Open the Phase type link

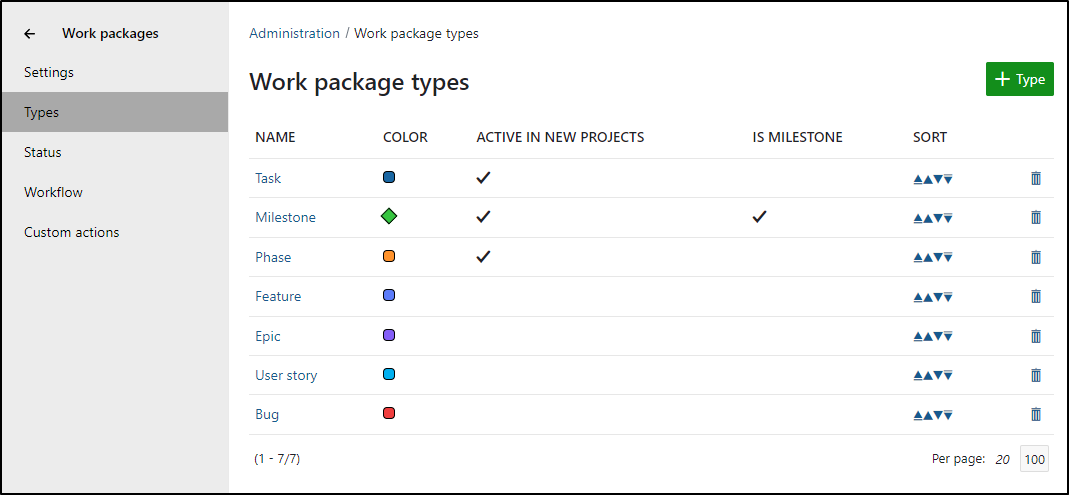click(273, 258)
